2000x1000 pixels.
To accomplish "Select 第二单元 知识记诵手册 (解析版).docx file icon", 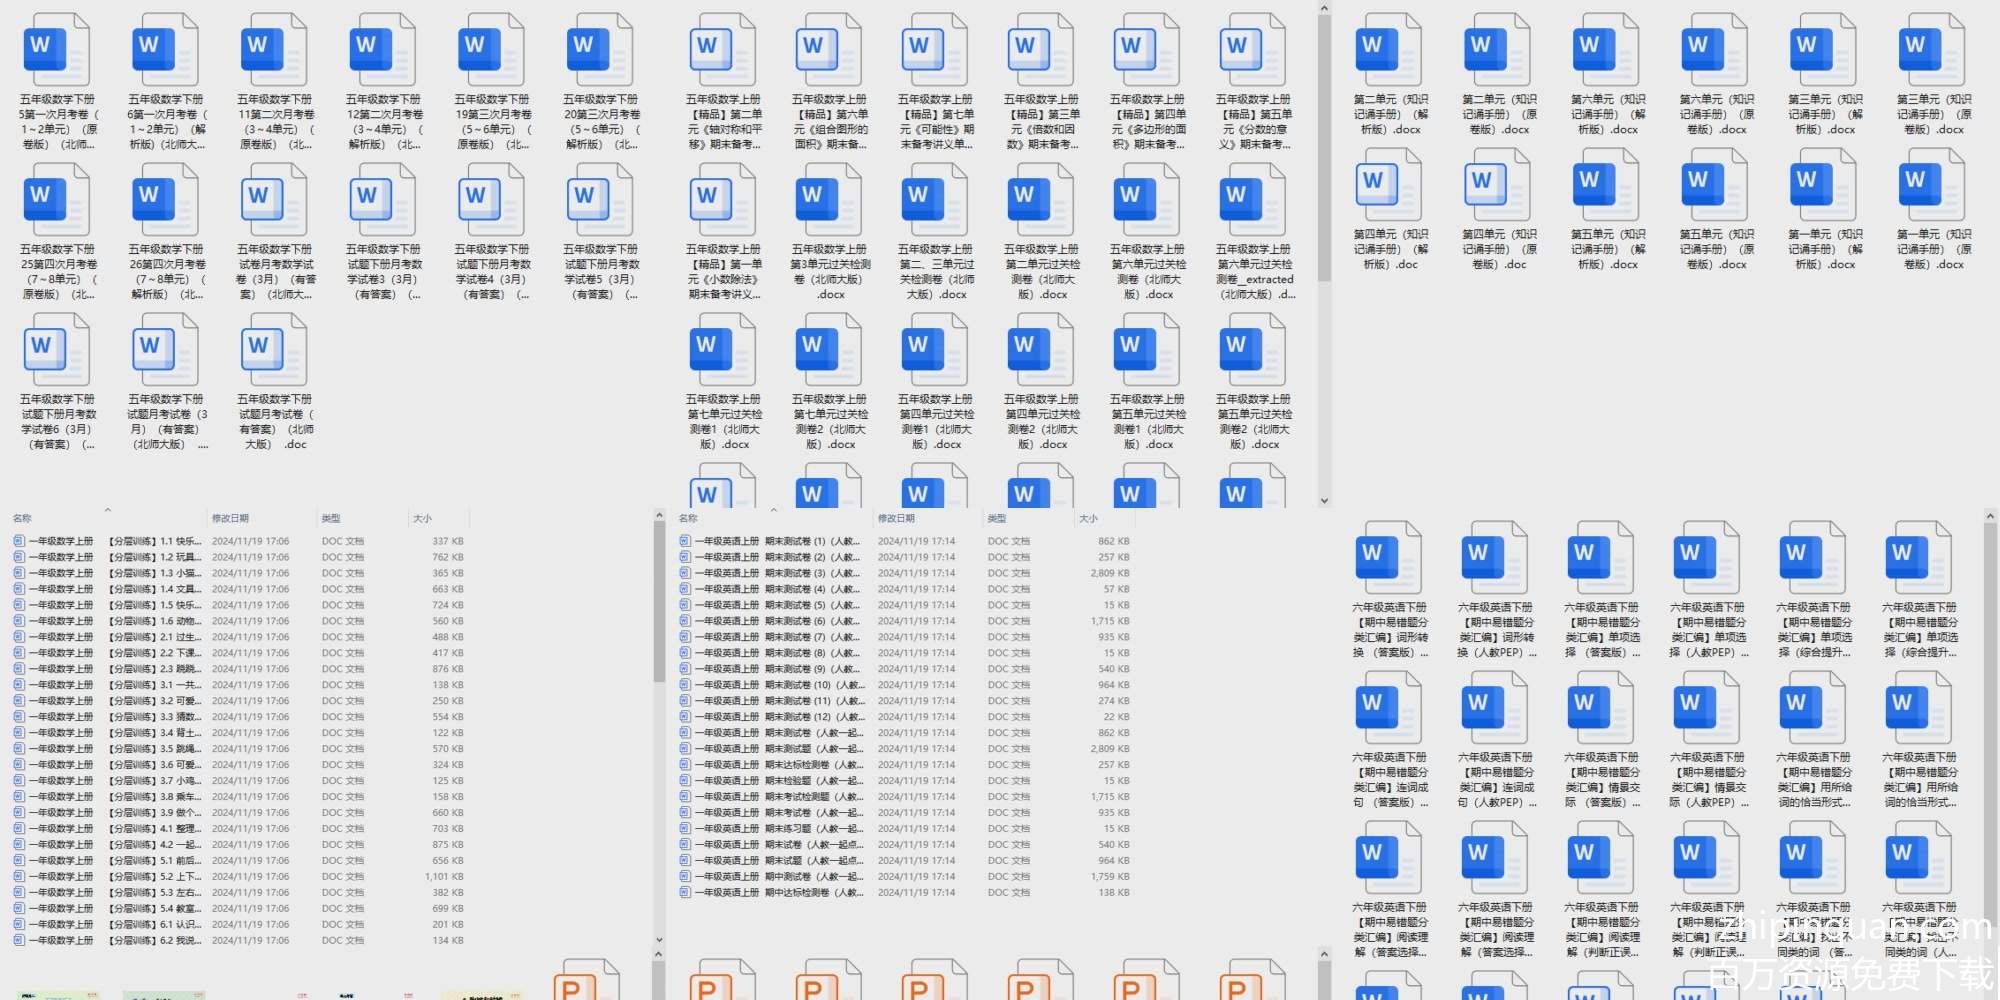I will pos(1389,51).
